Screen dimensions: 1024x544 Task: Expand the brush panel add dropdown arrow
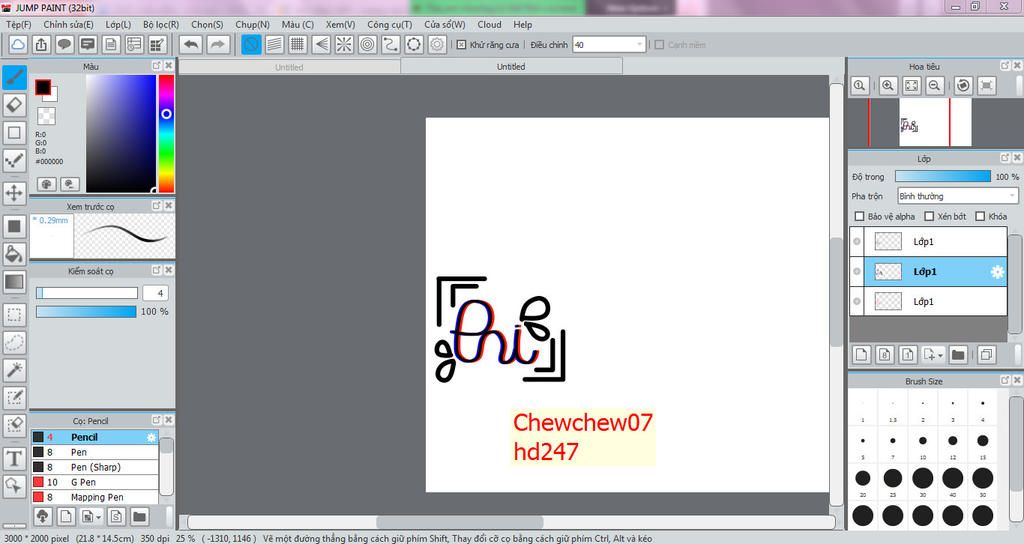click(x=98, y=517)
